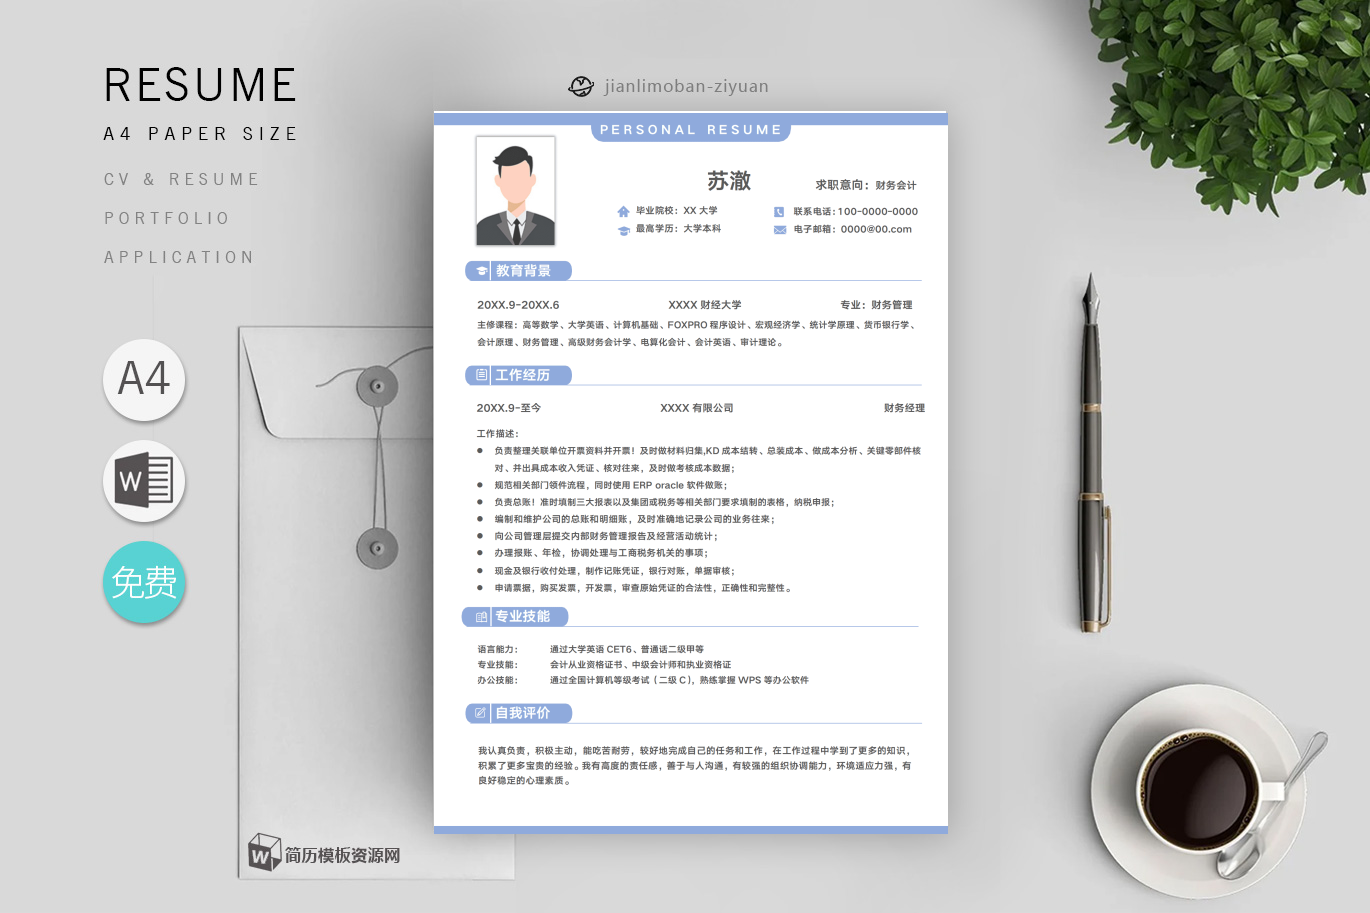
Task: Click the PERSONAL RESUME banner
Action: 690,130
